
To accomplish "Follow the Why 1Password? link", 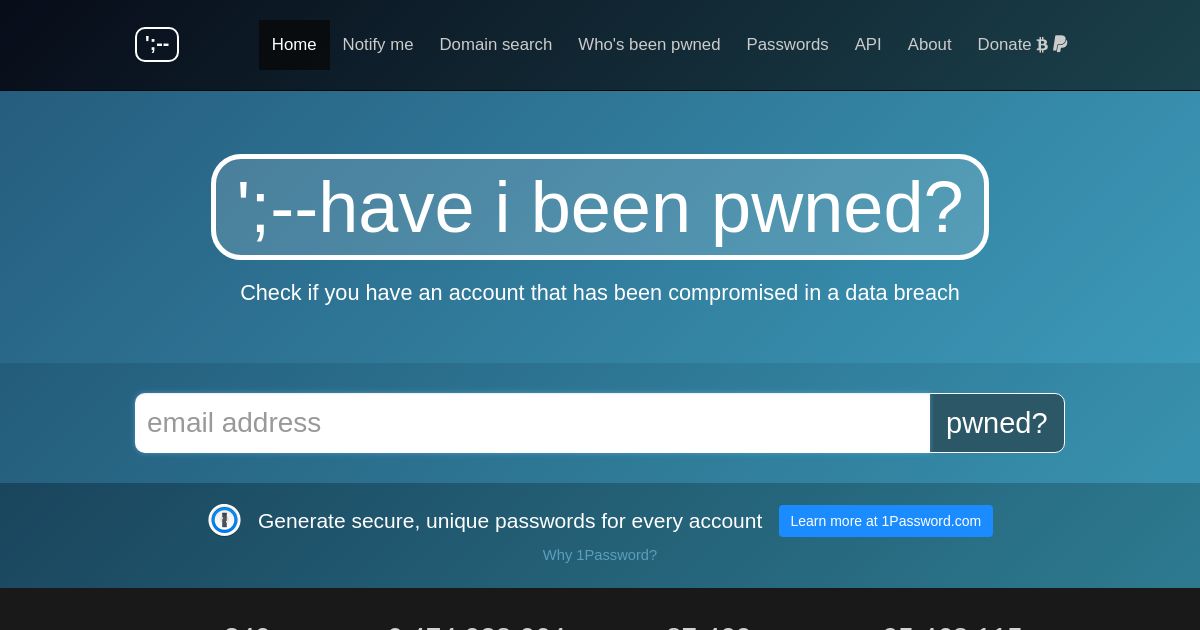I will tap(600, 555).
